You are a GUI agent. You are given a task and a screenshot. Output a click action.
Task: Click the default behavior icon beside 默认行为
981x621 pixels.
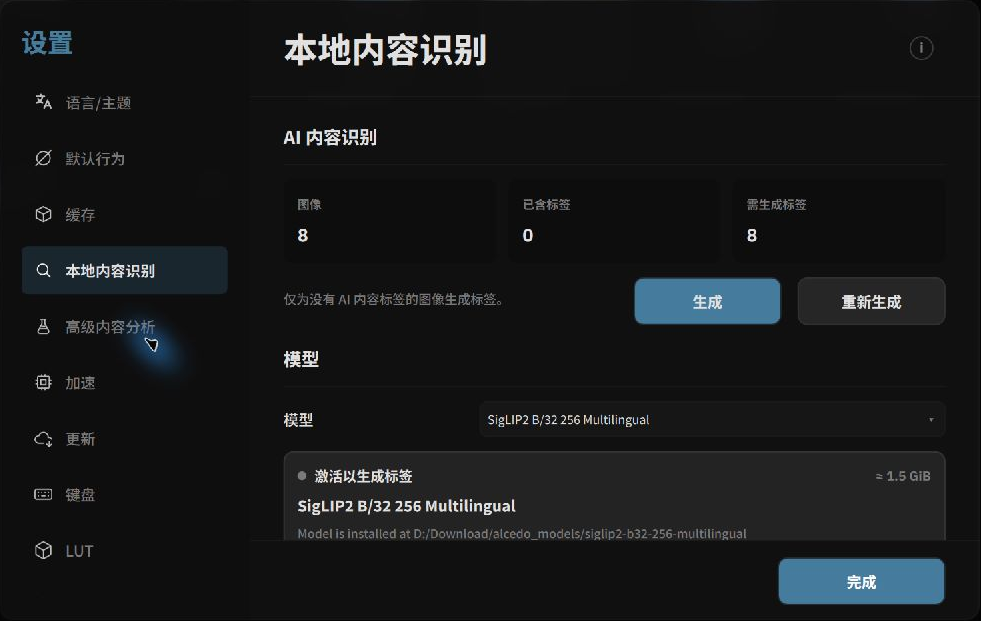coord(43,158)
